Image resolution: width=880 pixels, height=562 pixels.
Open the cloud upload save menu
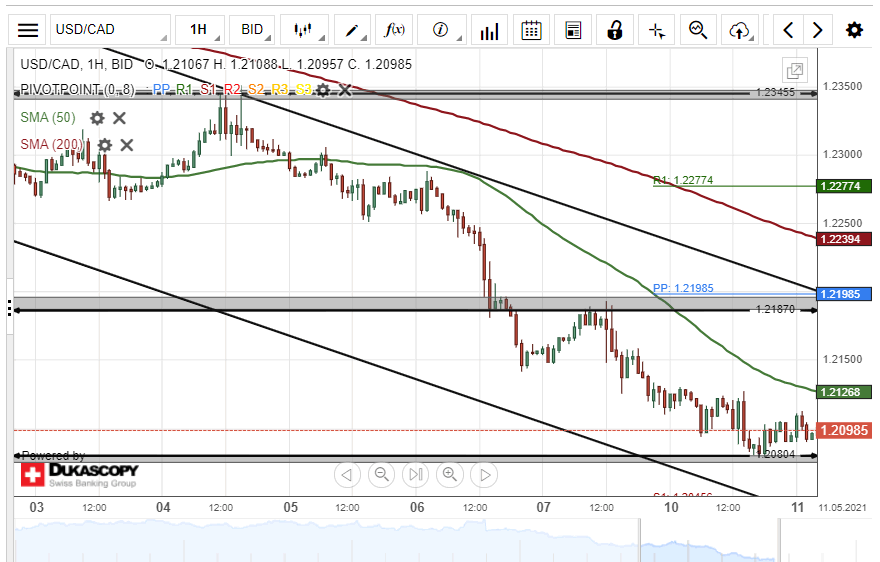click(x=740, y=30)
